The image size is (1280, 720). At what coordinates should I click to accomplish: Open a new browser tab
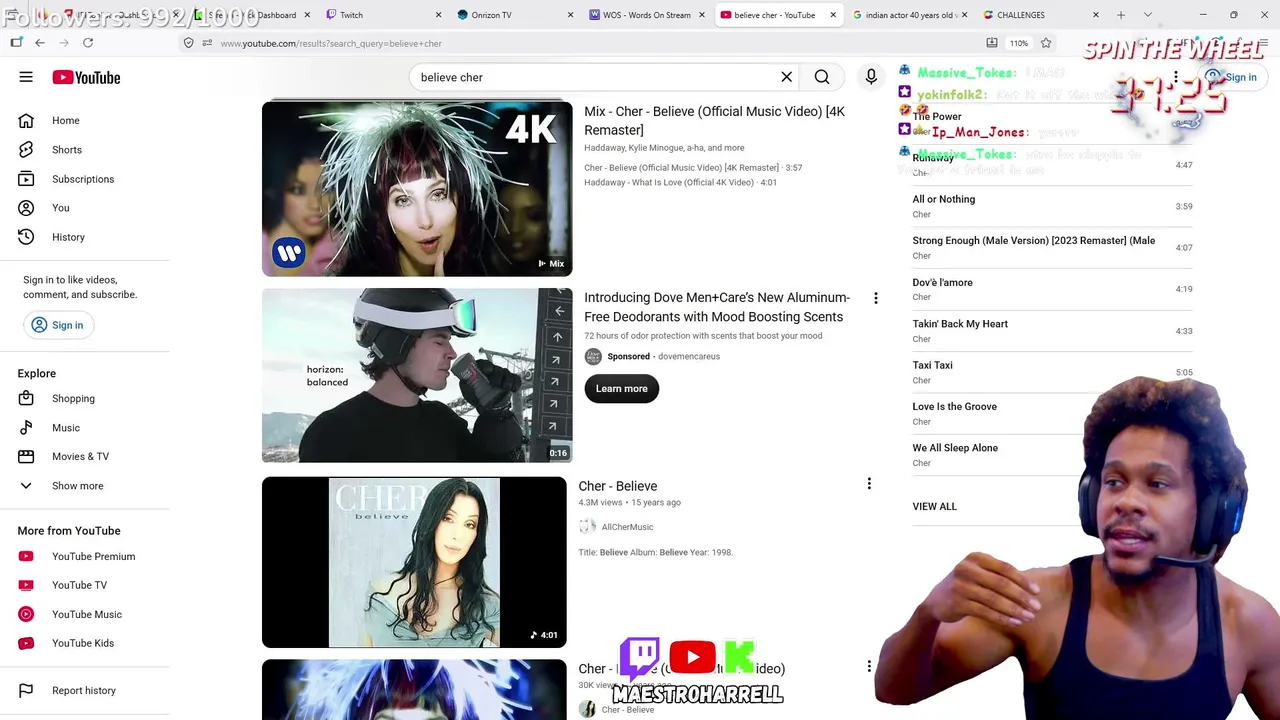1121,15
